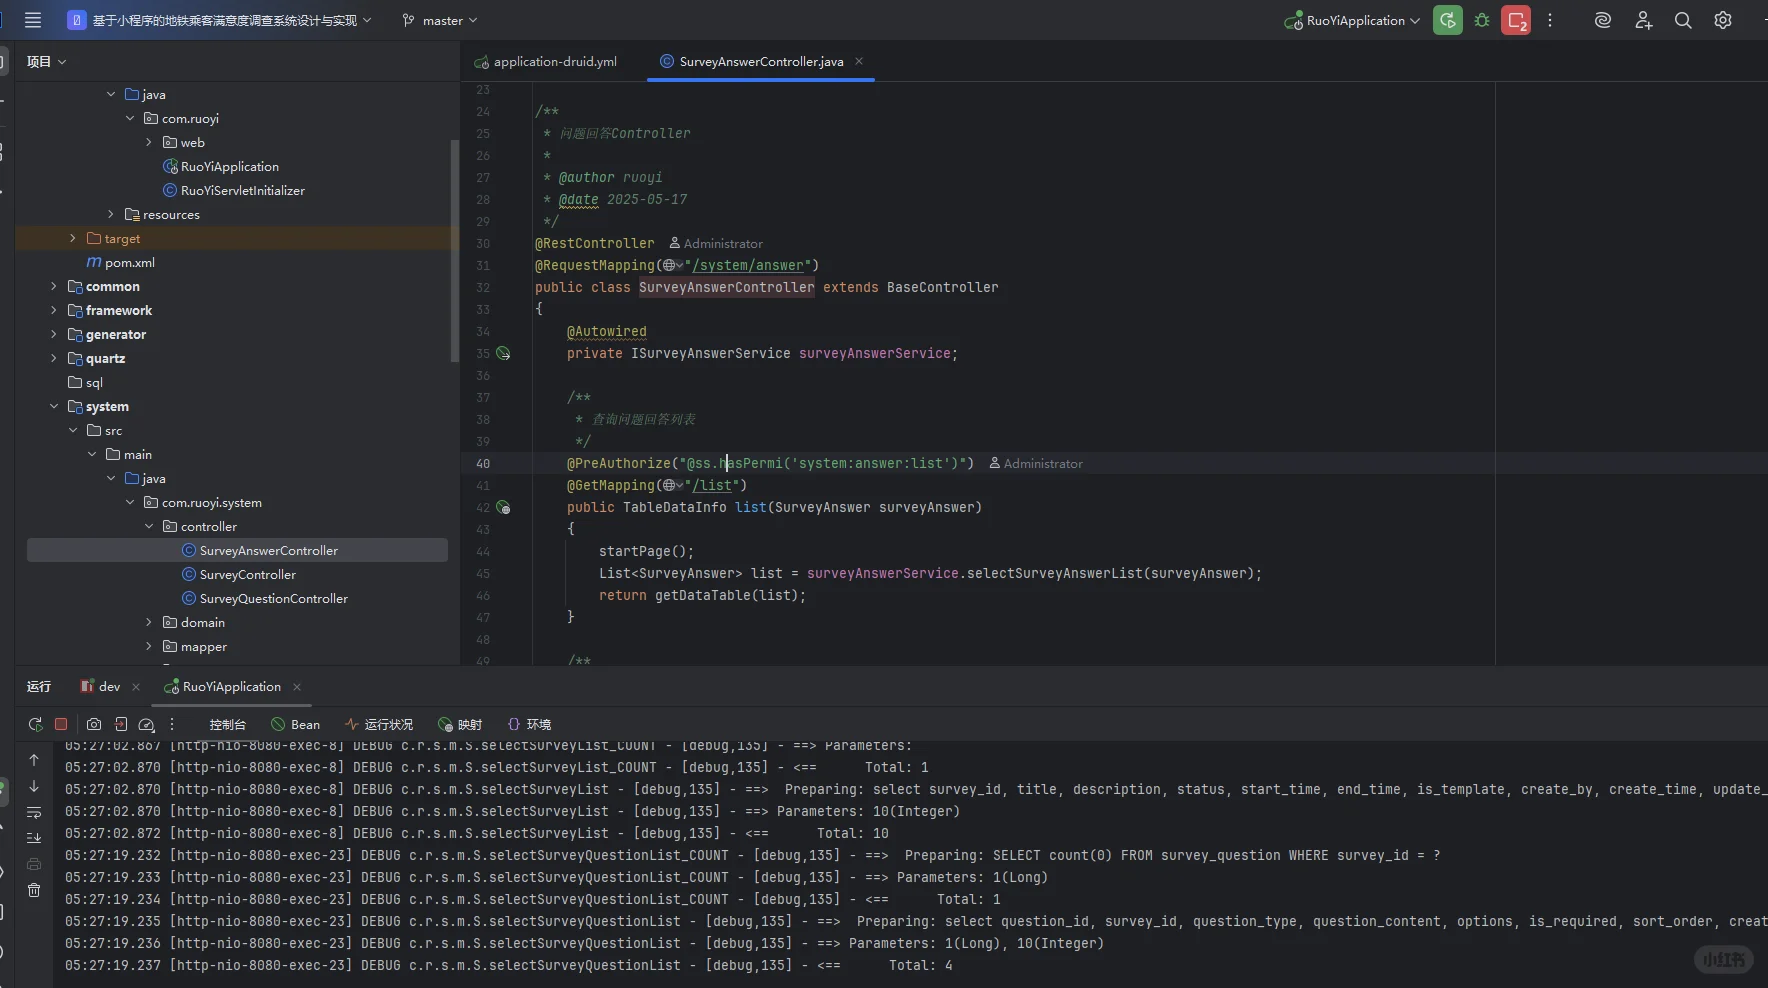Viewport: 1768px width, 988px height.
Task: Open more actions in the top toolbar
Action: (1550, 20)
